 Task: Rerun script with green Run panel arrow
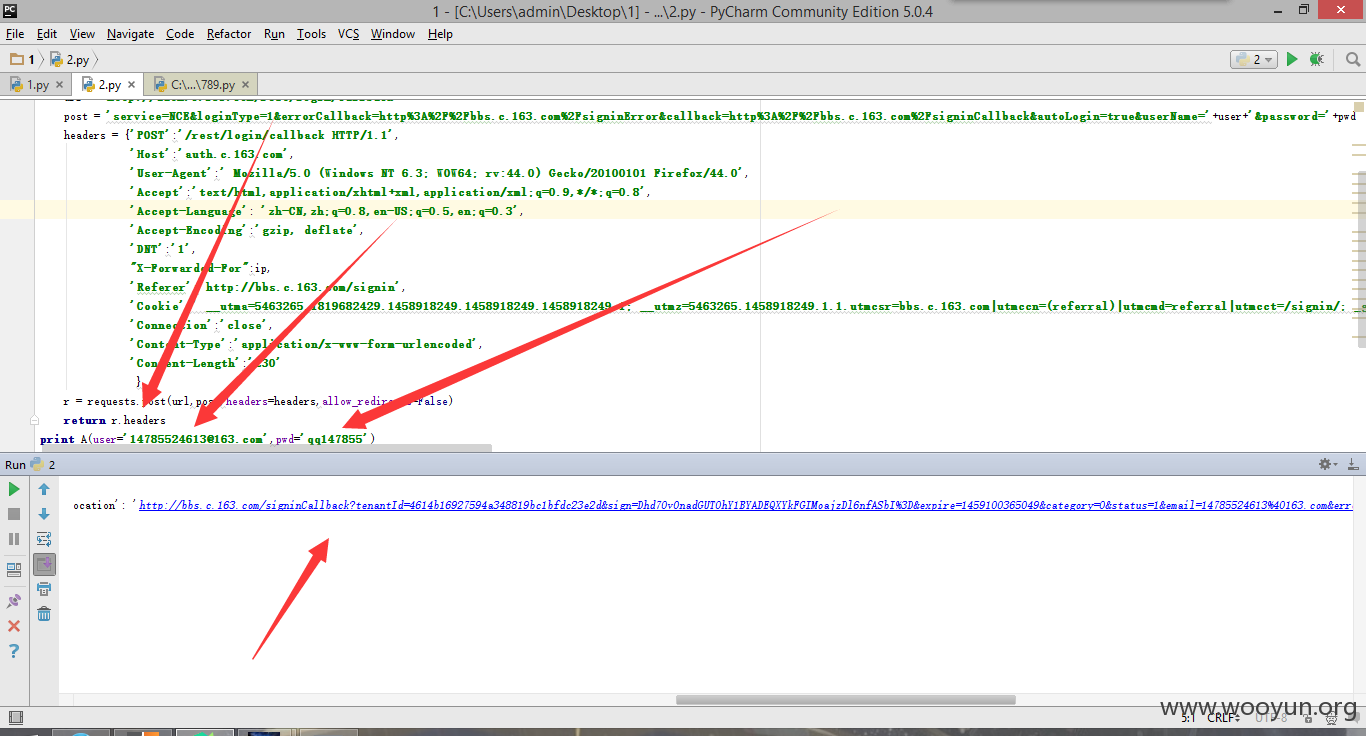click(x=14, y=489)
